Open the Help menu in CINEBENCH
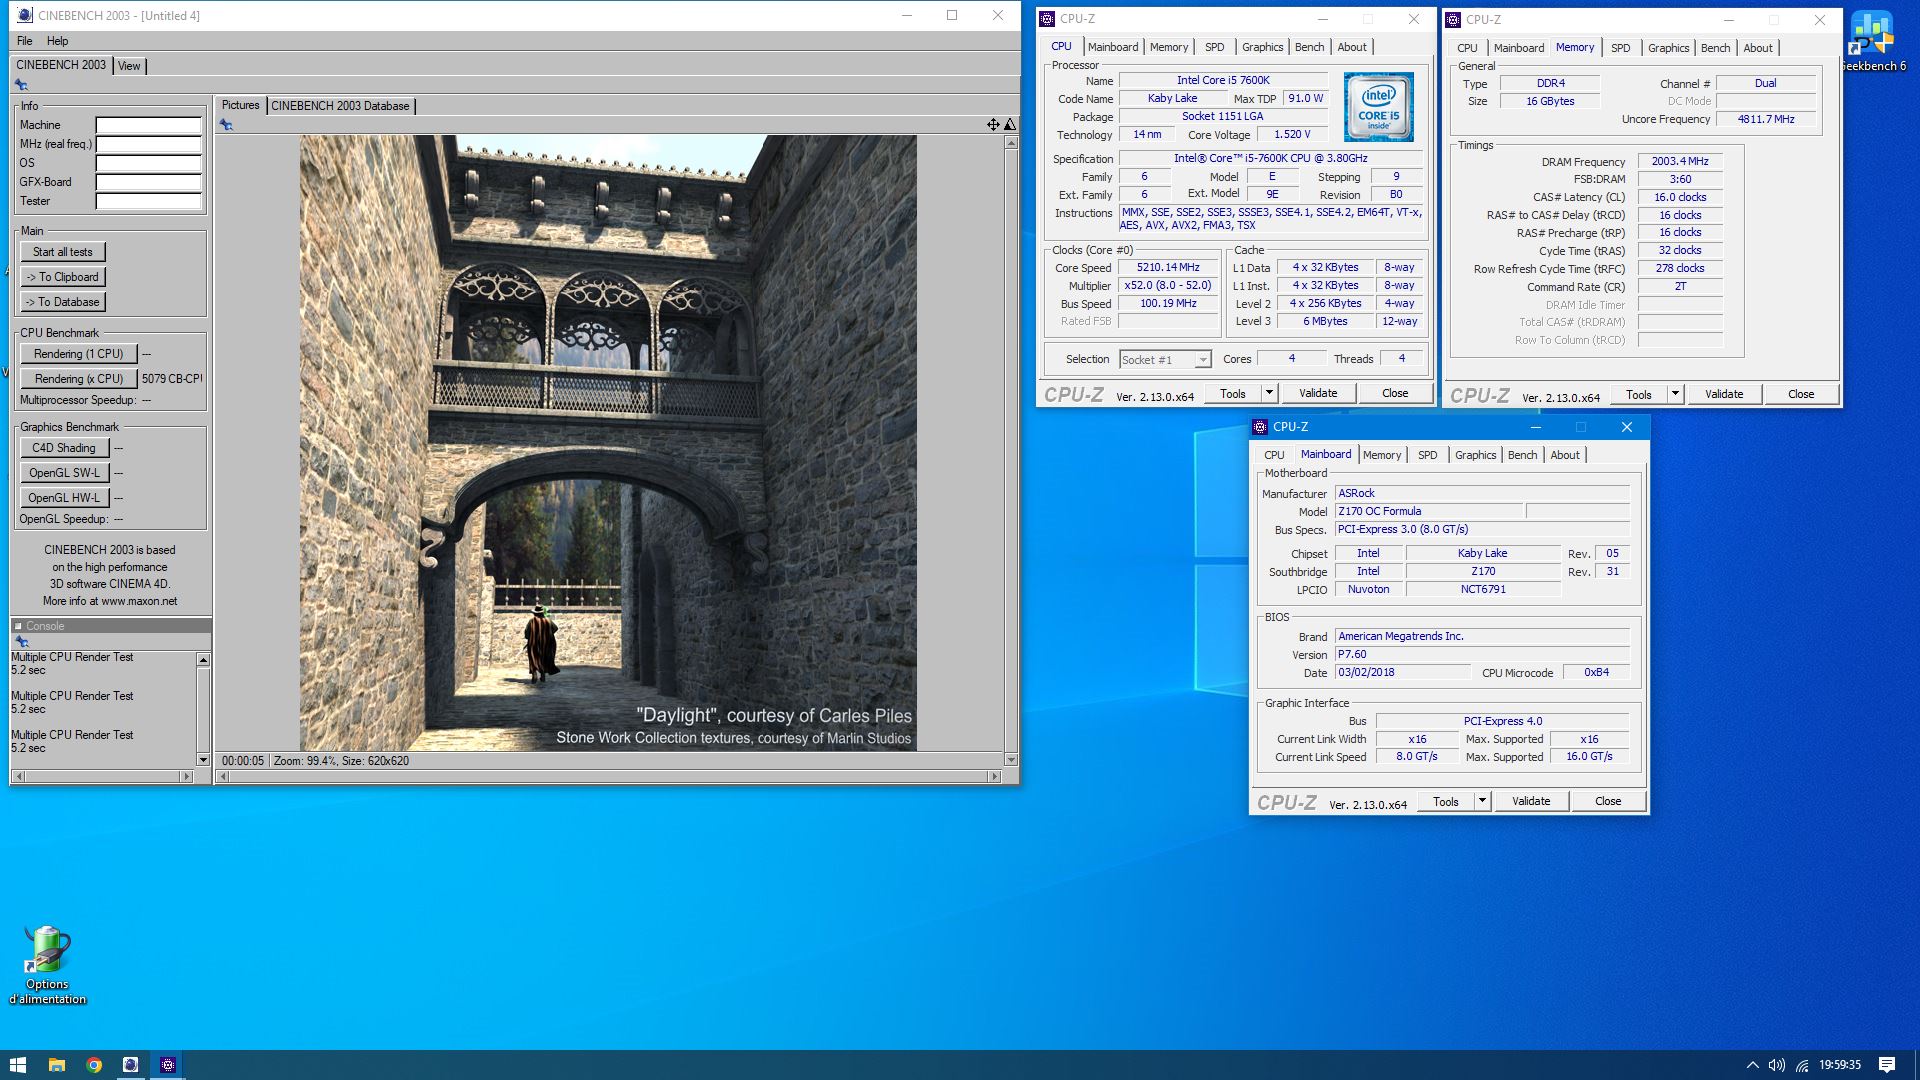This screenshot has width=1920, height=1080. point(58,41)
